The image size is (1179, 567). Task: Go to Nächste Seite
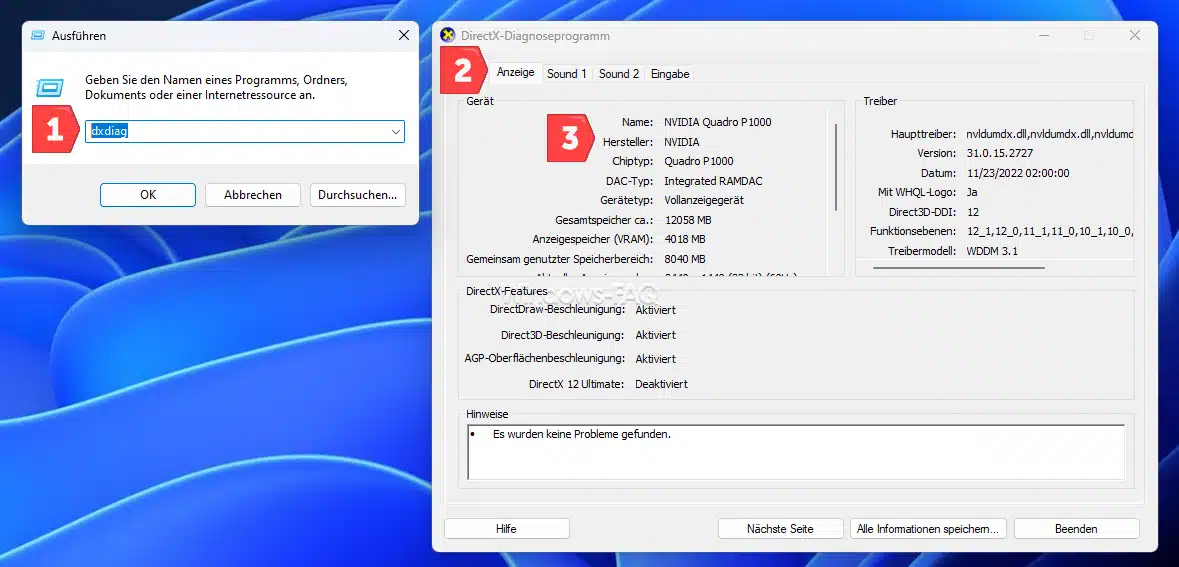coord(780,529)
